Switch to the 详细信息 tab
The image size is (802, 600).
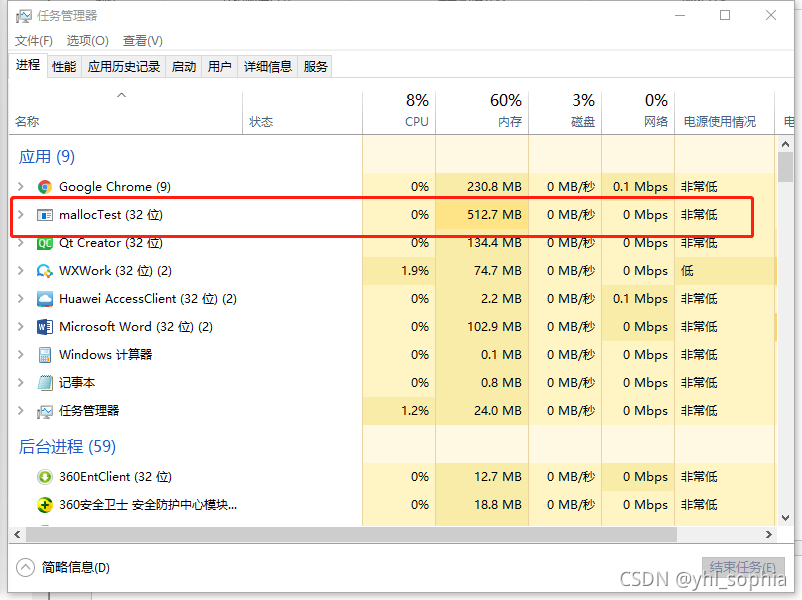(x=268, y=66)
